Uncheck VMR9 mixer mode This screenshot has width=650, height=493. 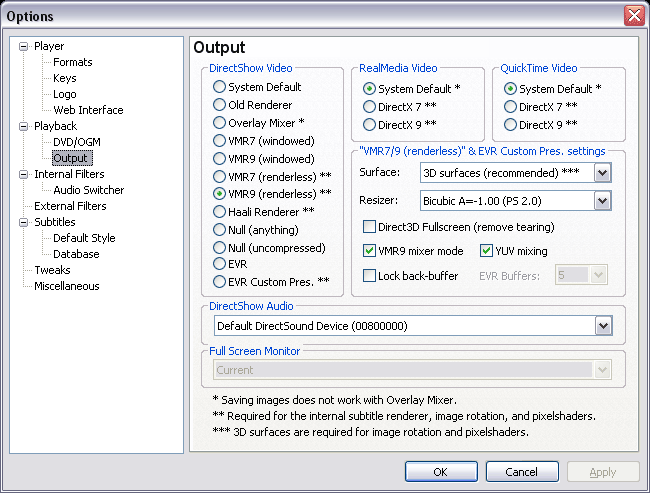[x=369, y=251]
